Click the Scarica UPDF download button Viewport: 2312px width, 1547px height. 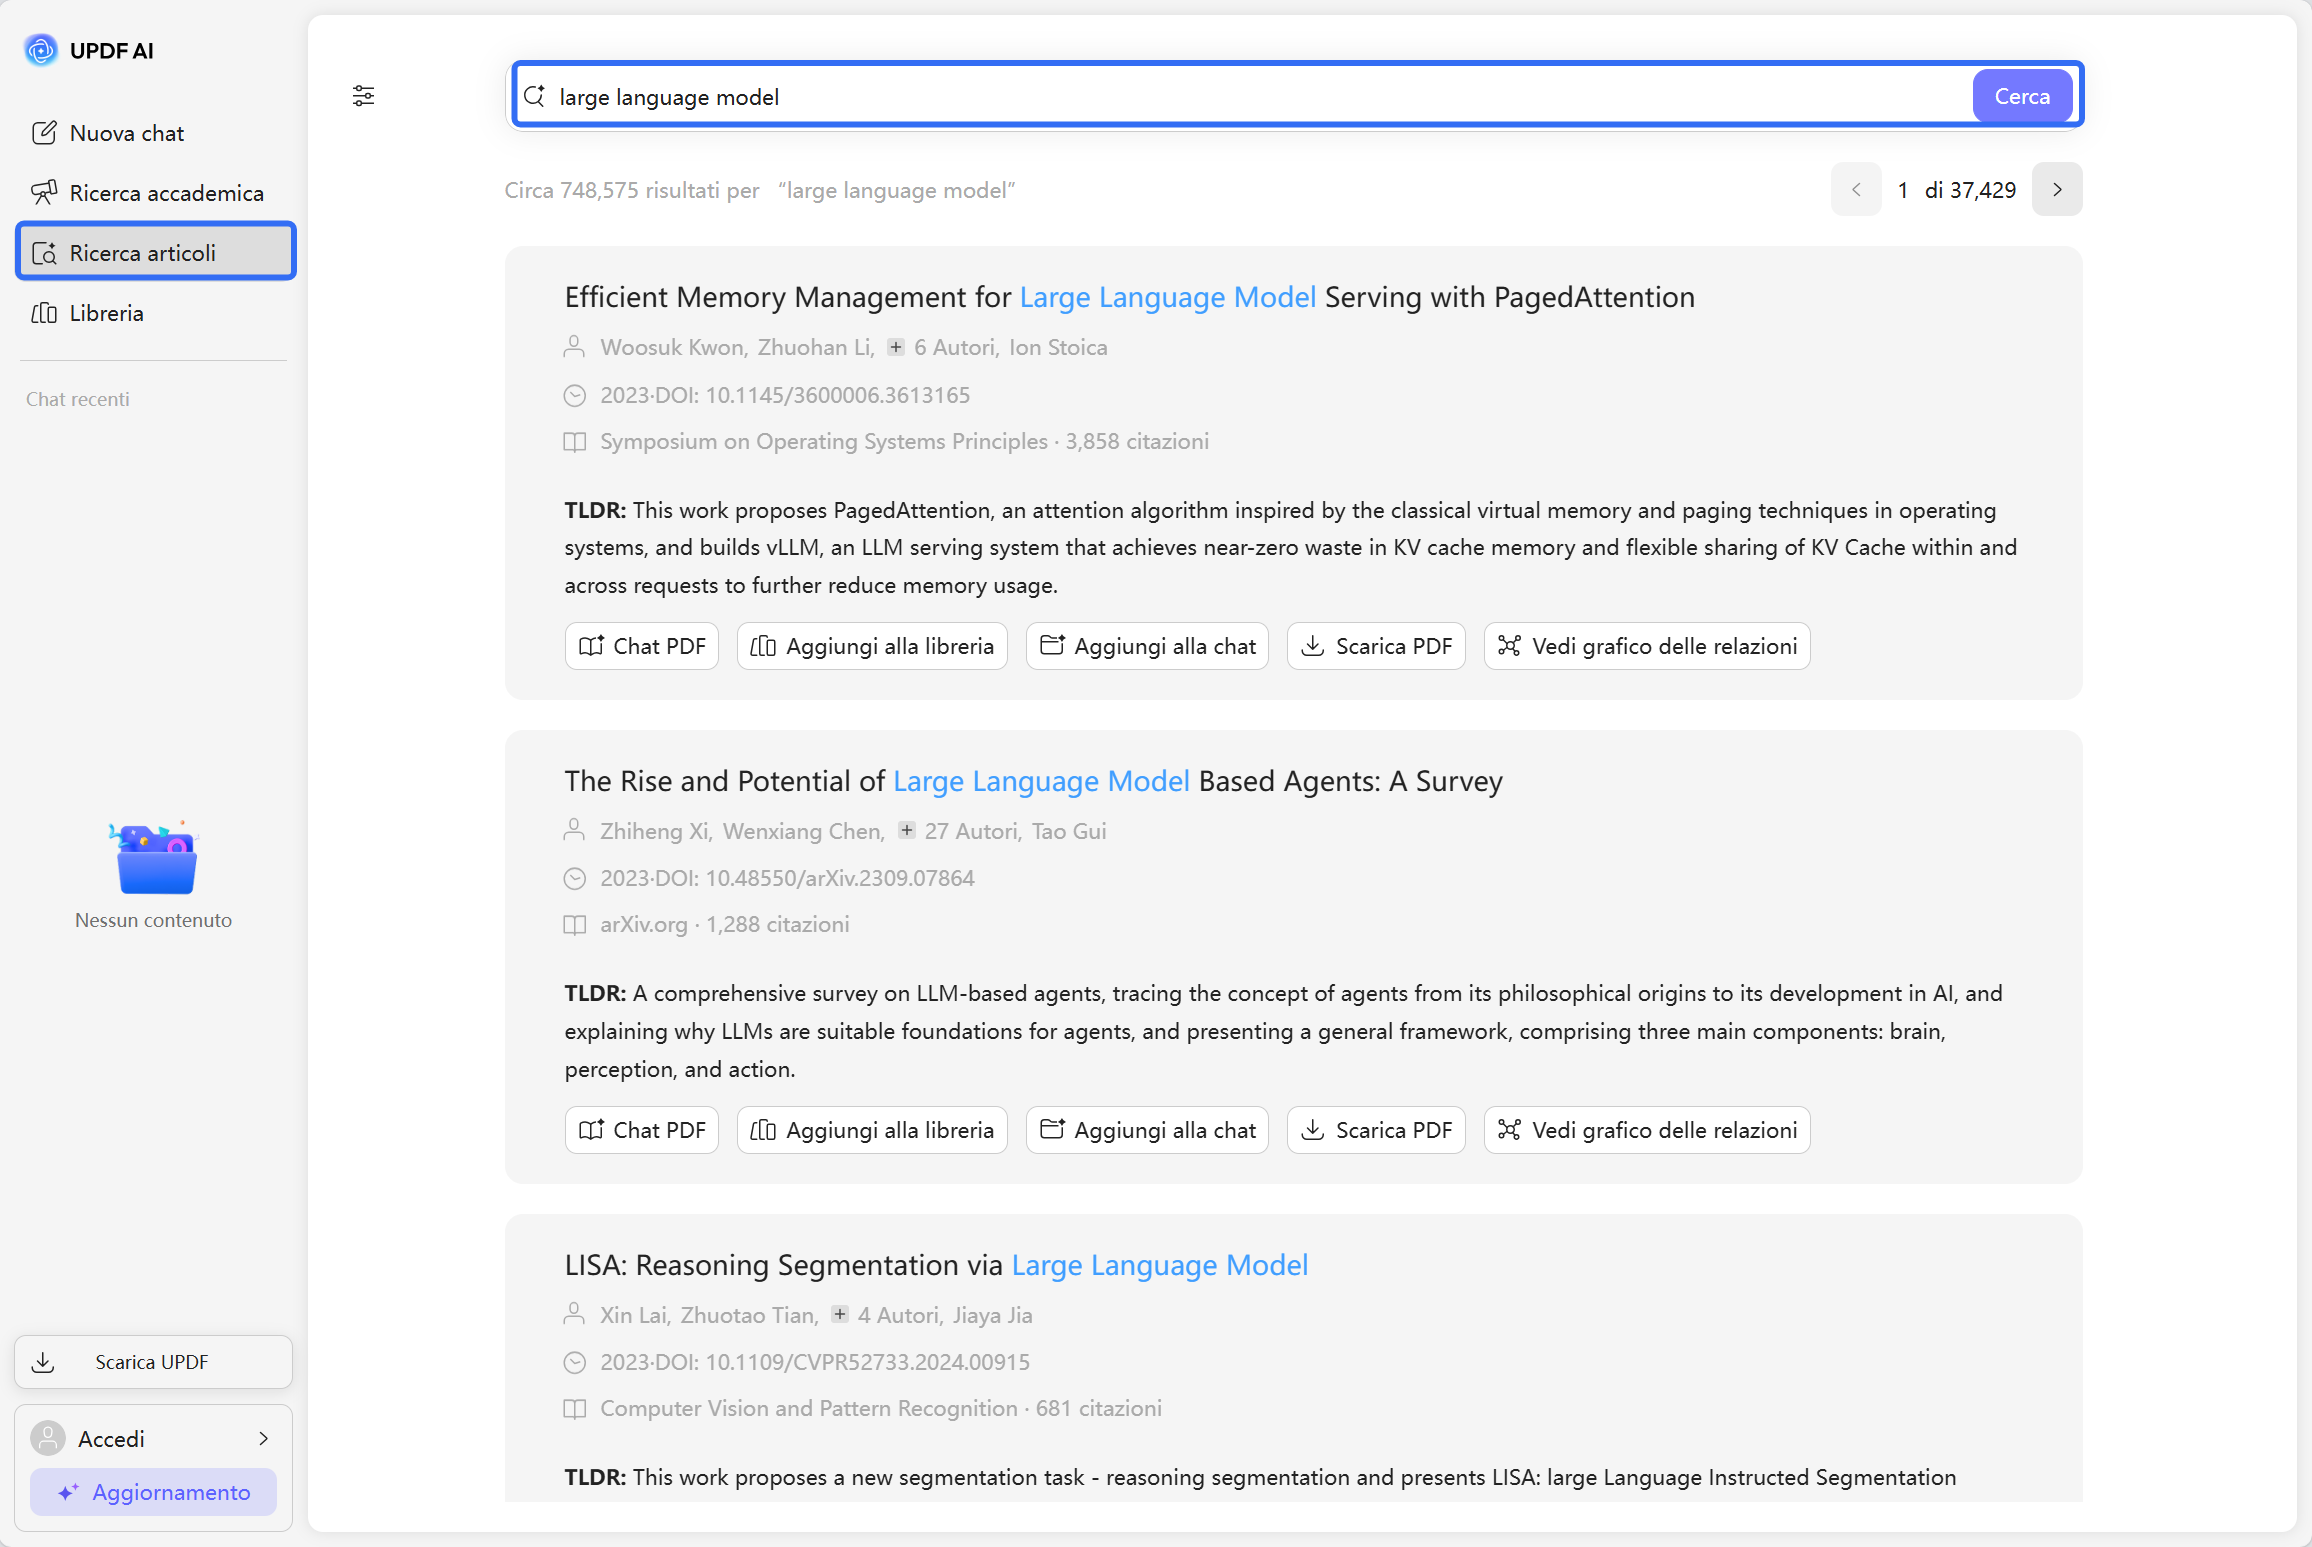[153, 1362]
